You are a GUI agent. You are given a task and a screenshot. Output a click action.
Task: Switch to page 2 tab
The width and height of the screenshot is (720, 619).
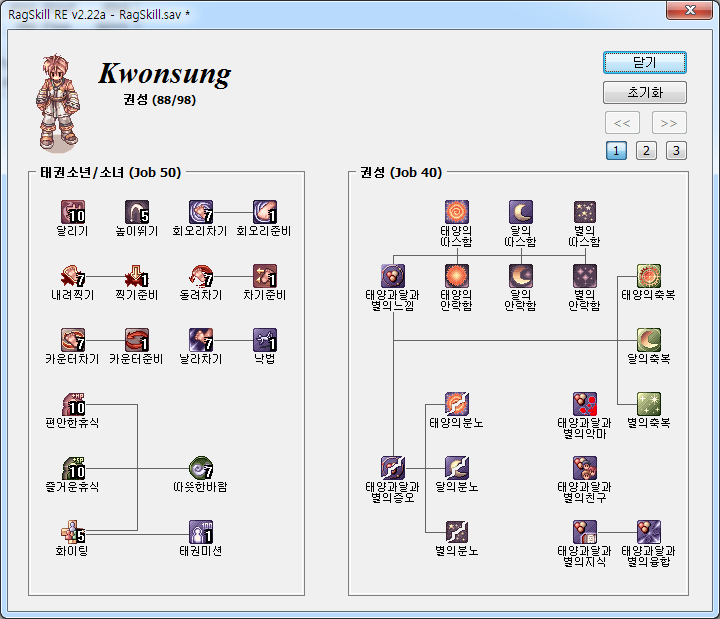click(646, 151)
